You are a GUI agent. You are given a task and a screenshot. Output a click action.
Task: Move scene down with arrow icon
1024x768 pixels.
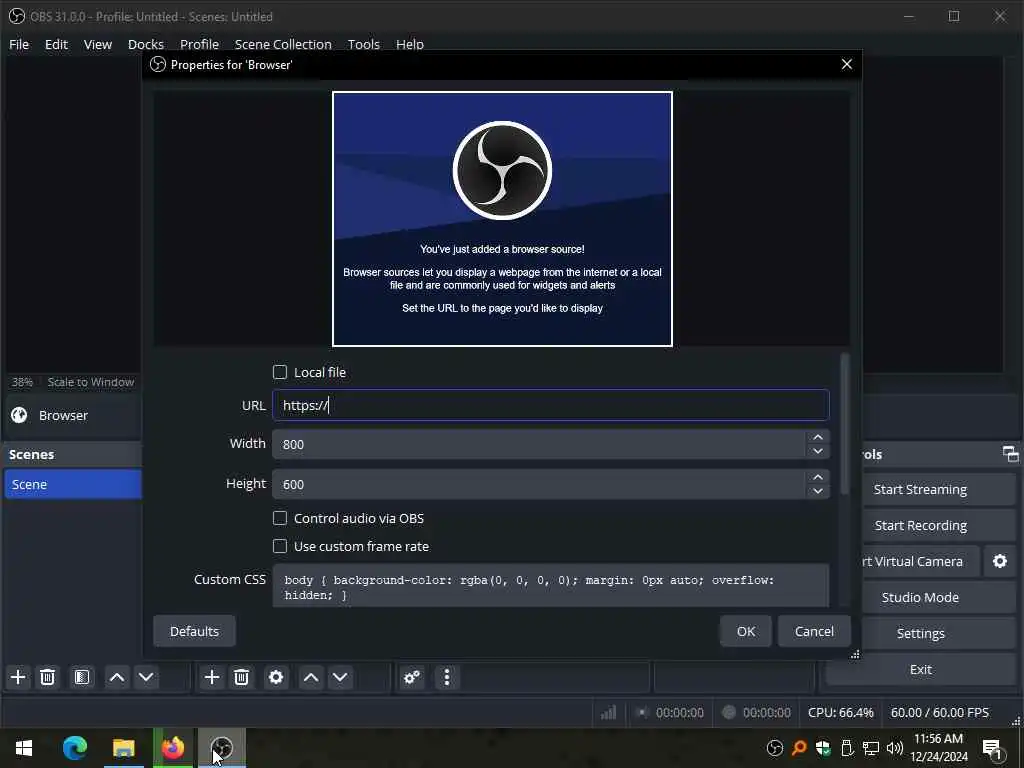tap(146, 677)
